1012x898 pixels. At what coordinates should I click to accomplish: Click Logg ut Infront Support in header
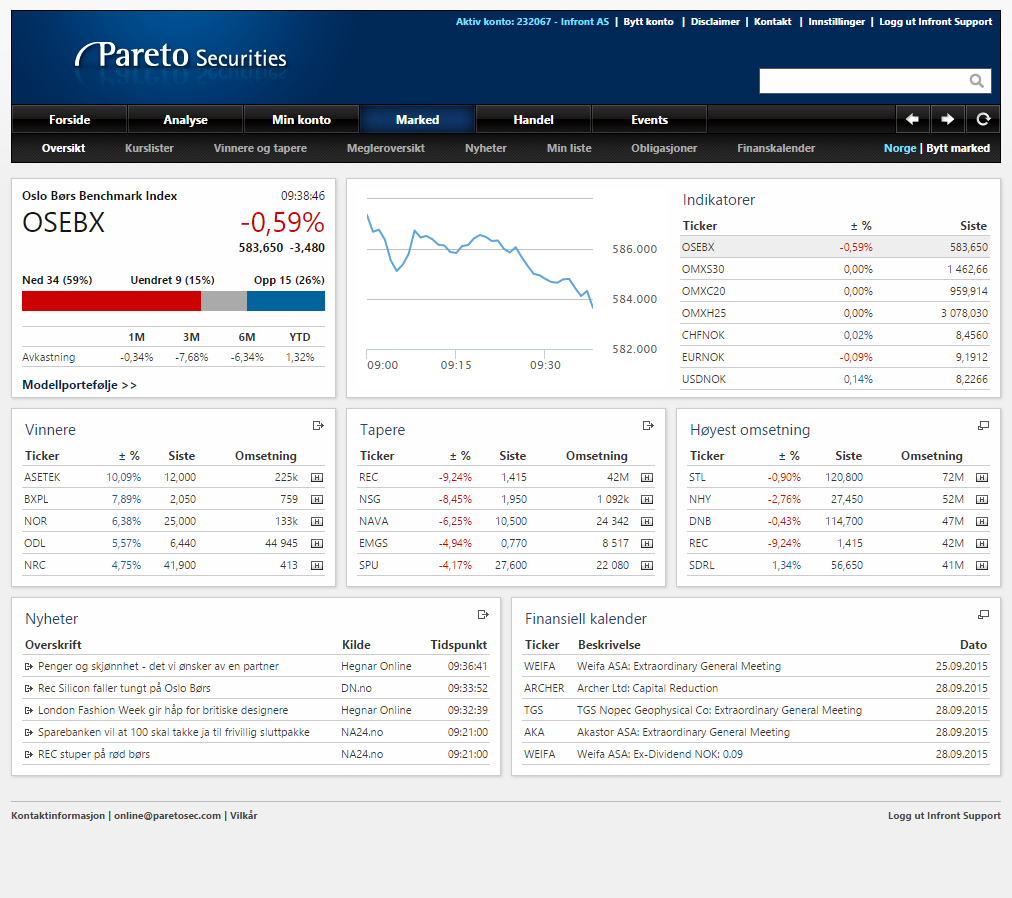[935, 21]
